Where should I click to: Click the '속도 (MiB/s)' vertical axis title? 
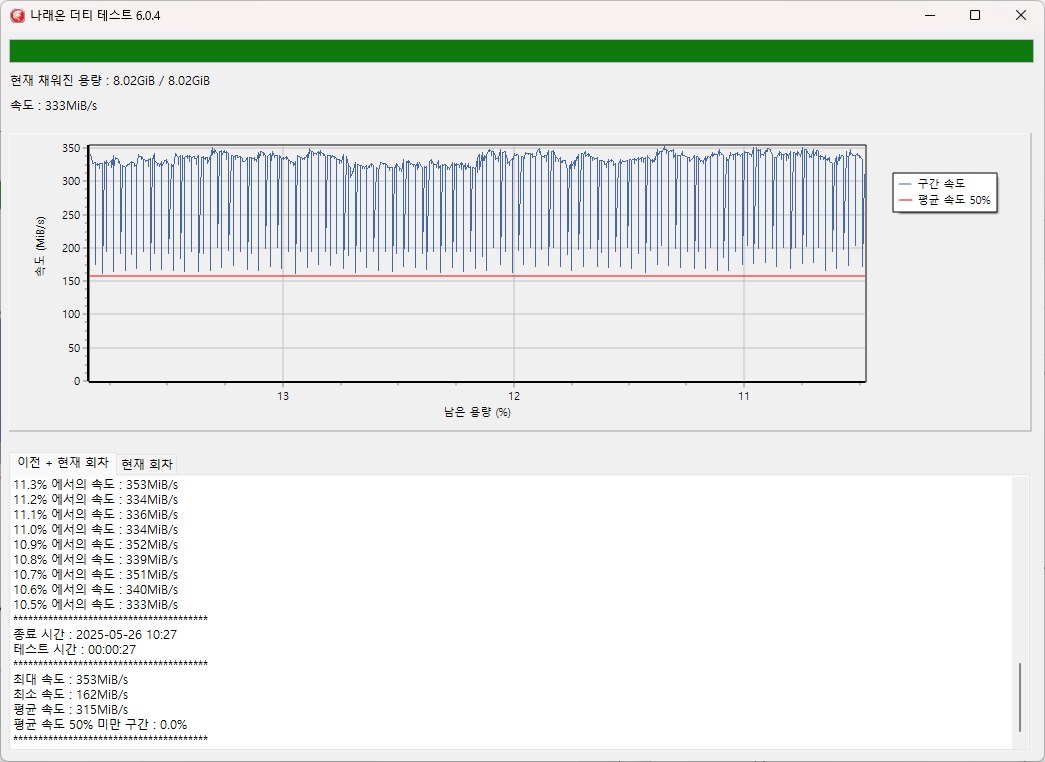[x=41, y=245]
